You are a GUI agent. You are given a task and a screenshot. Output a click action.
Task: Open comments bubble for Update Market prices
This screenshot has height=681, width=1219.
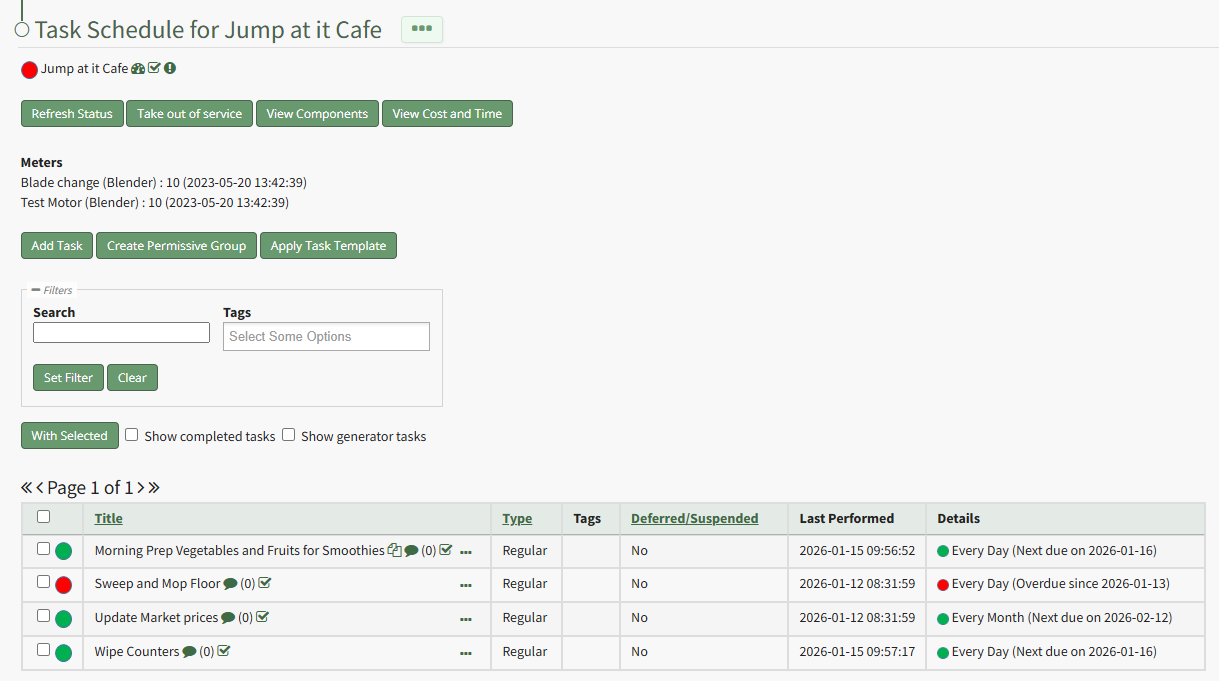(228, 618)
